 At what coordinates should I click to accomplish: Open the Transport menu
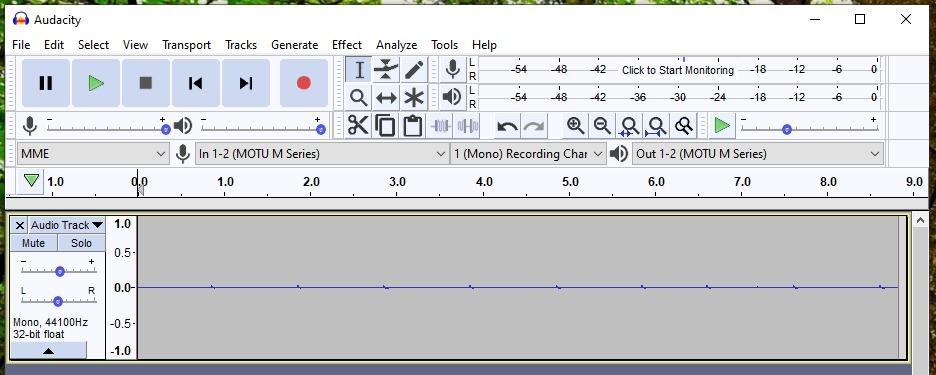click(x=186, y=45)
